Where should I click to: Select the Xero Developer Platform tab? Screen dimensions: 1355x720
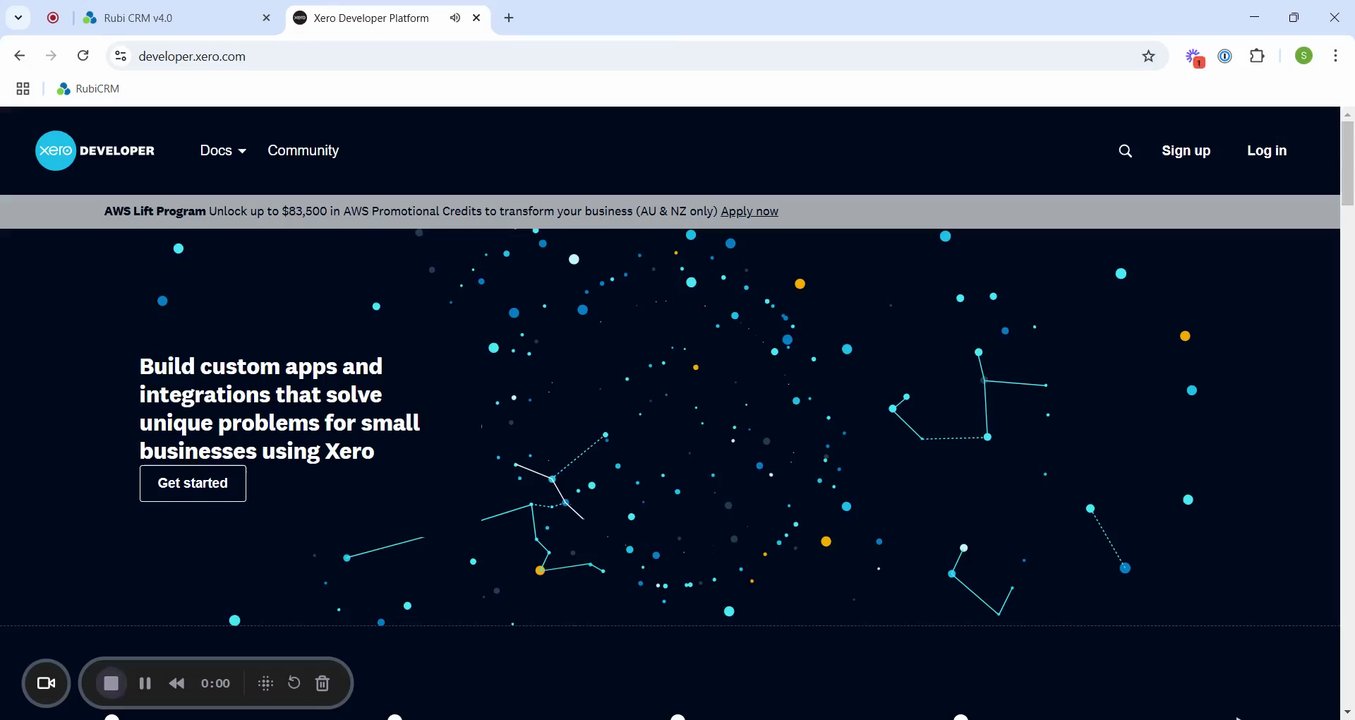[388, 18]
